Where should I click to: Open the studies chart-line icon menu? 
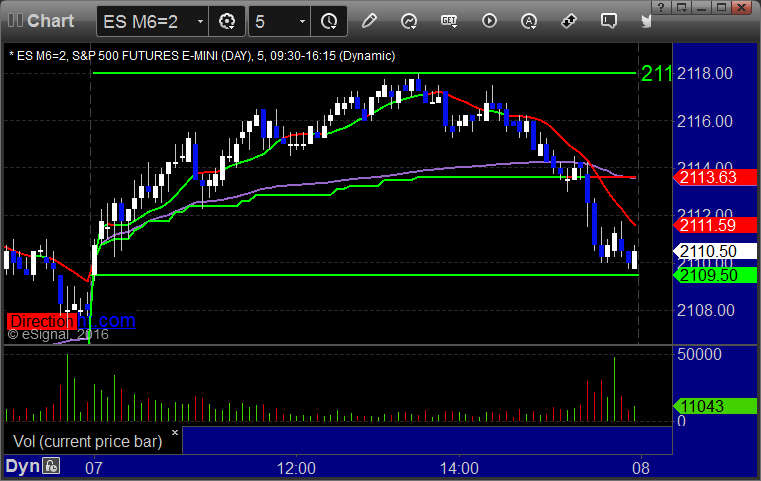coord(409,21)
